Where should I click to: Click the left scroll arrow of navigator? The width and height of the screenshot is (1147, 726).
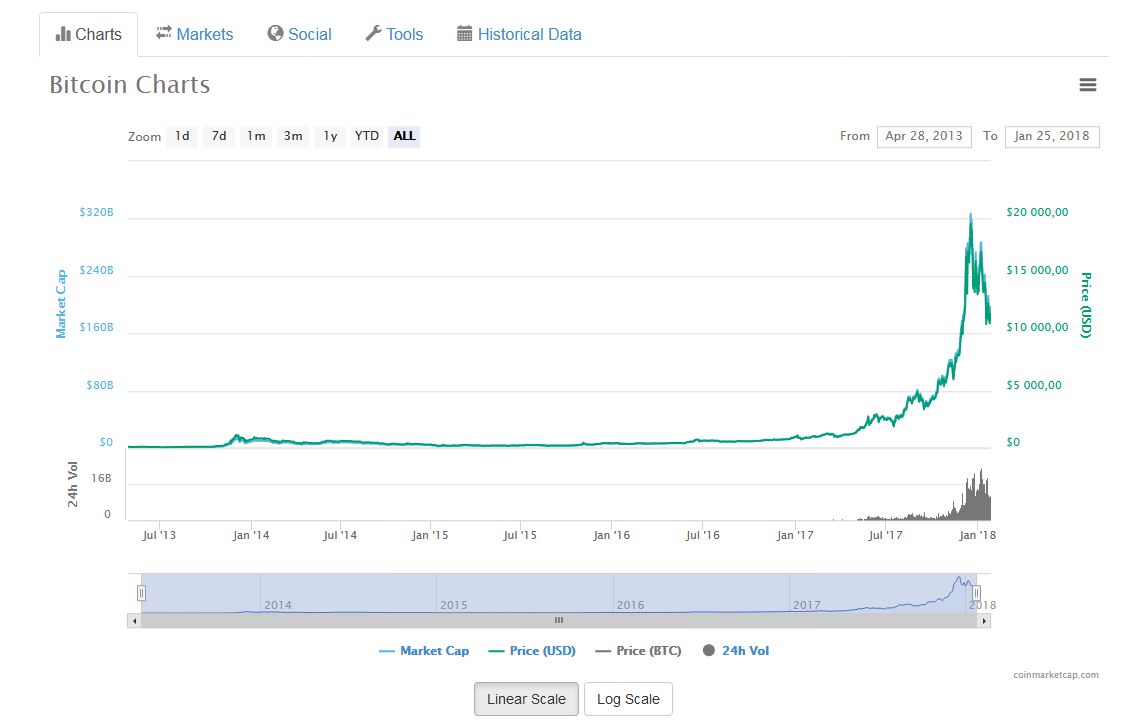(134, 621)
